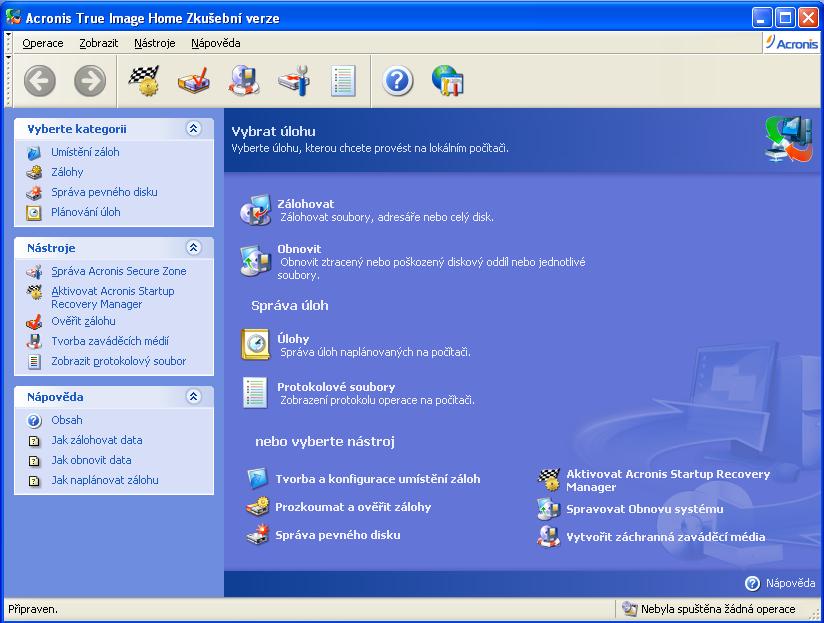Click the Zálohy sidebar icon
Screen dimensions: 824x623
pos(34,172)
